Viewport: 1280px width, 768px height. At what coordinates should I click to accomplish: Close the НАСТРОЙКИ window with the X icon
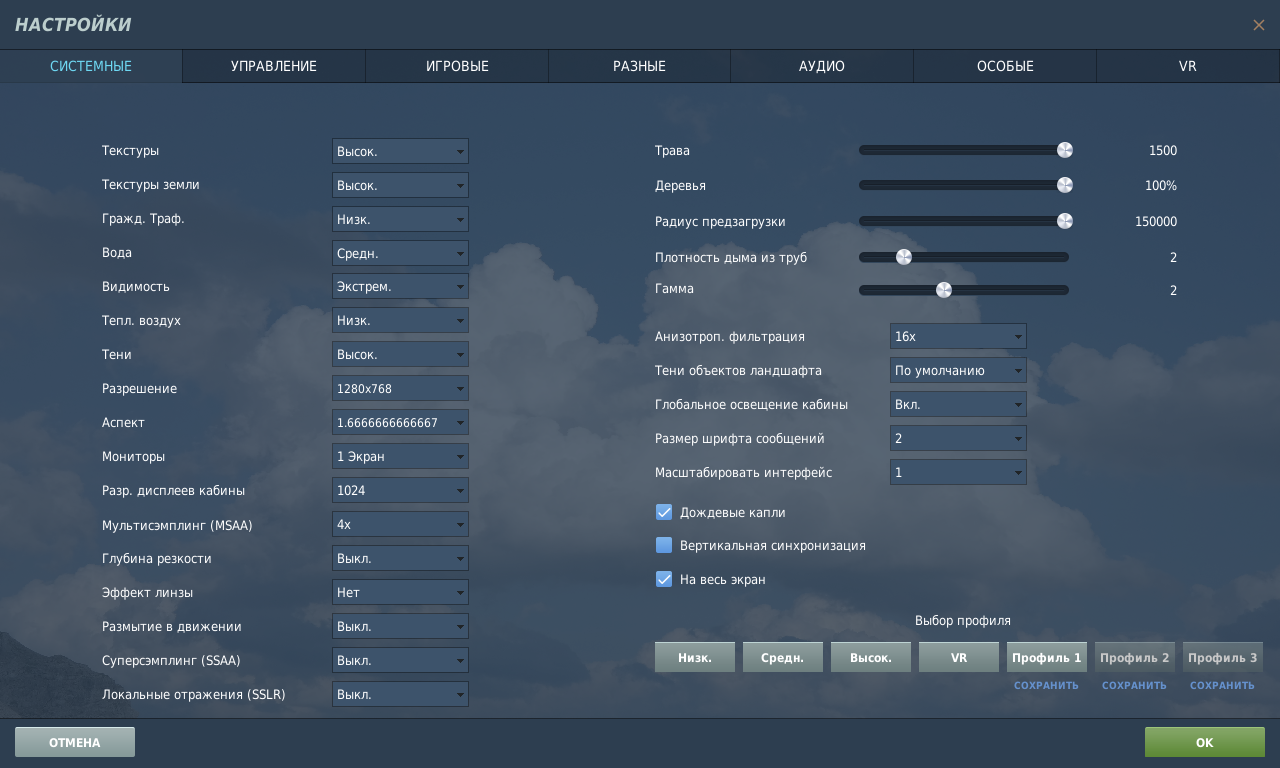(x=1258, y=25)
